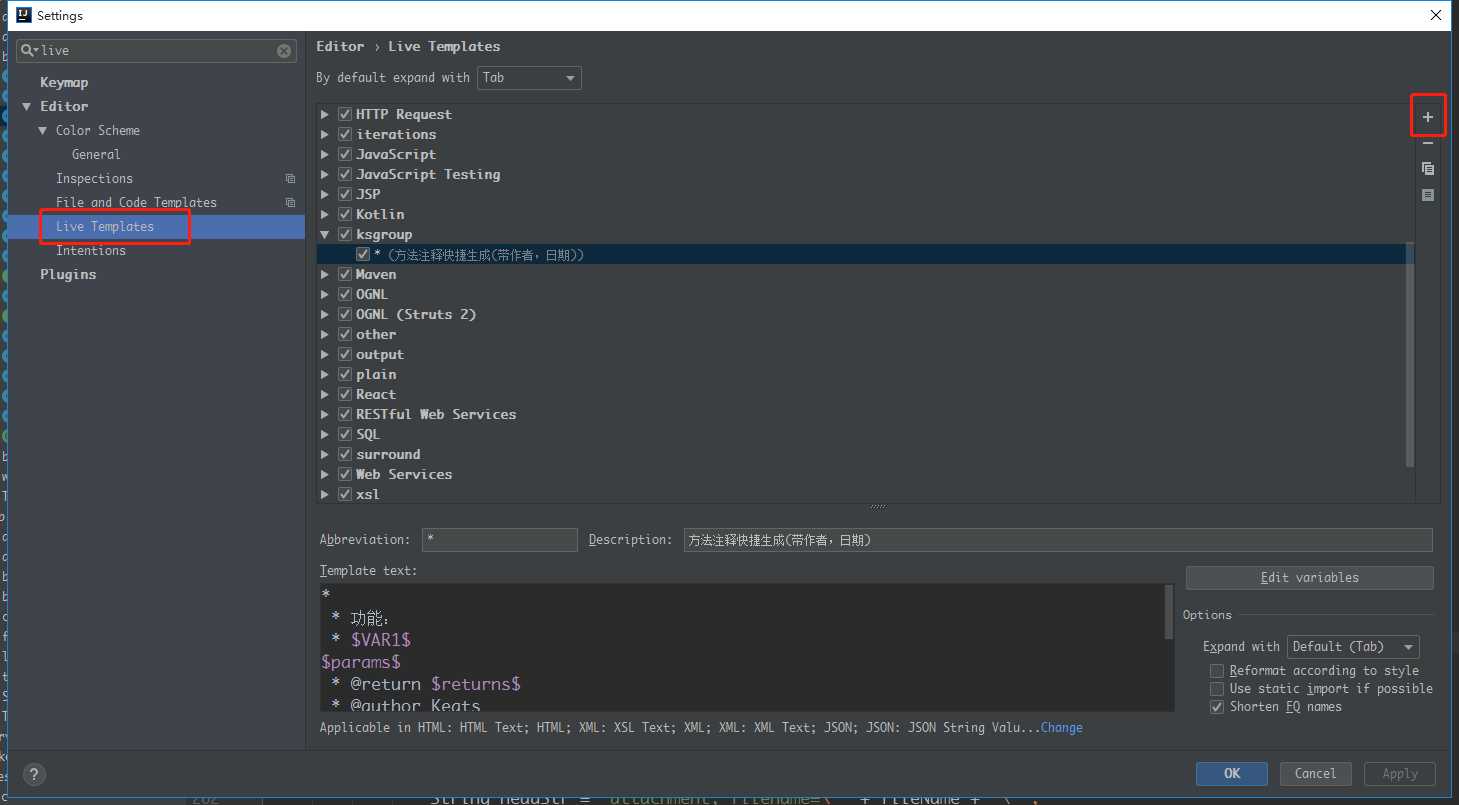The width and height of the screenshot is (1459, 805).
Task: Close the Settings dialog window
Action: [1436, 15]
